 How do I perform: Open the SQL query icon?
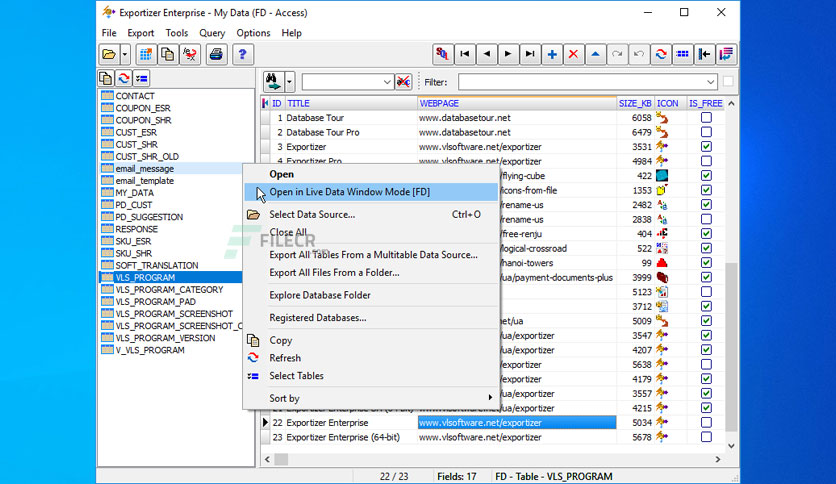[443, 54]
